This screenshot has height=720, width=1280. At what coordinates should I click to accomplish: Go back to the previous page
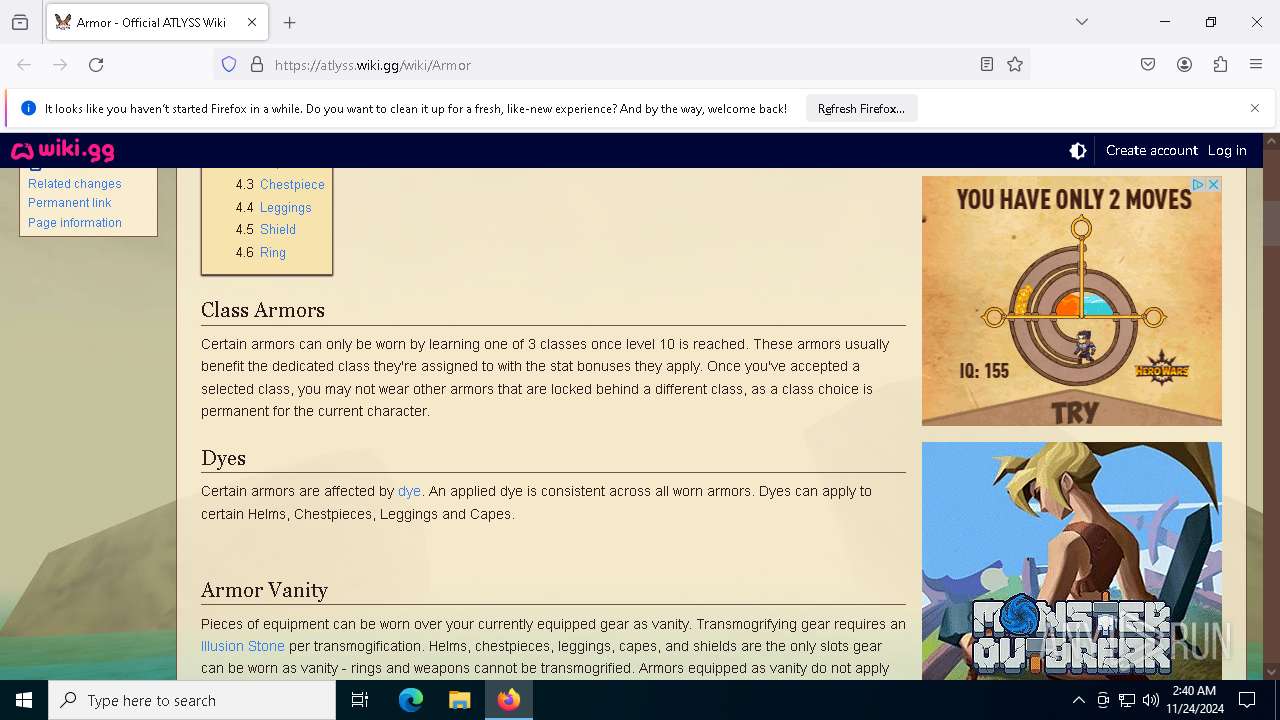24,65
